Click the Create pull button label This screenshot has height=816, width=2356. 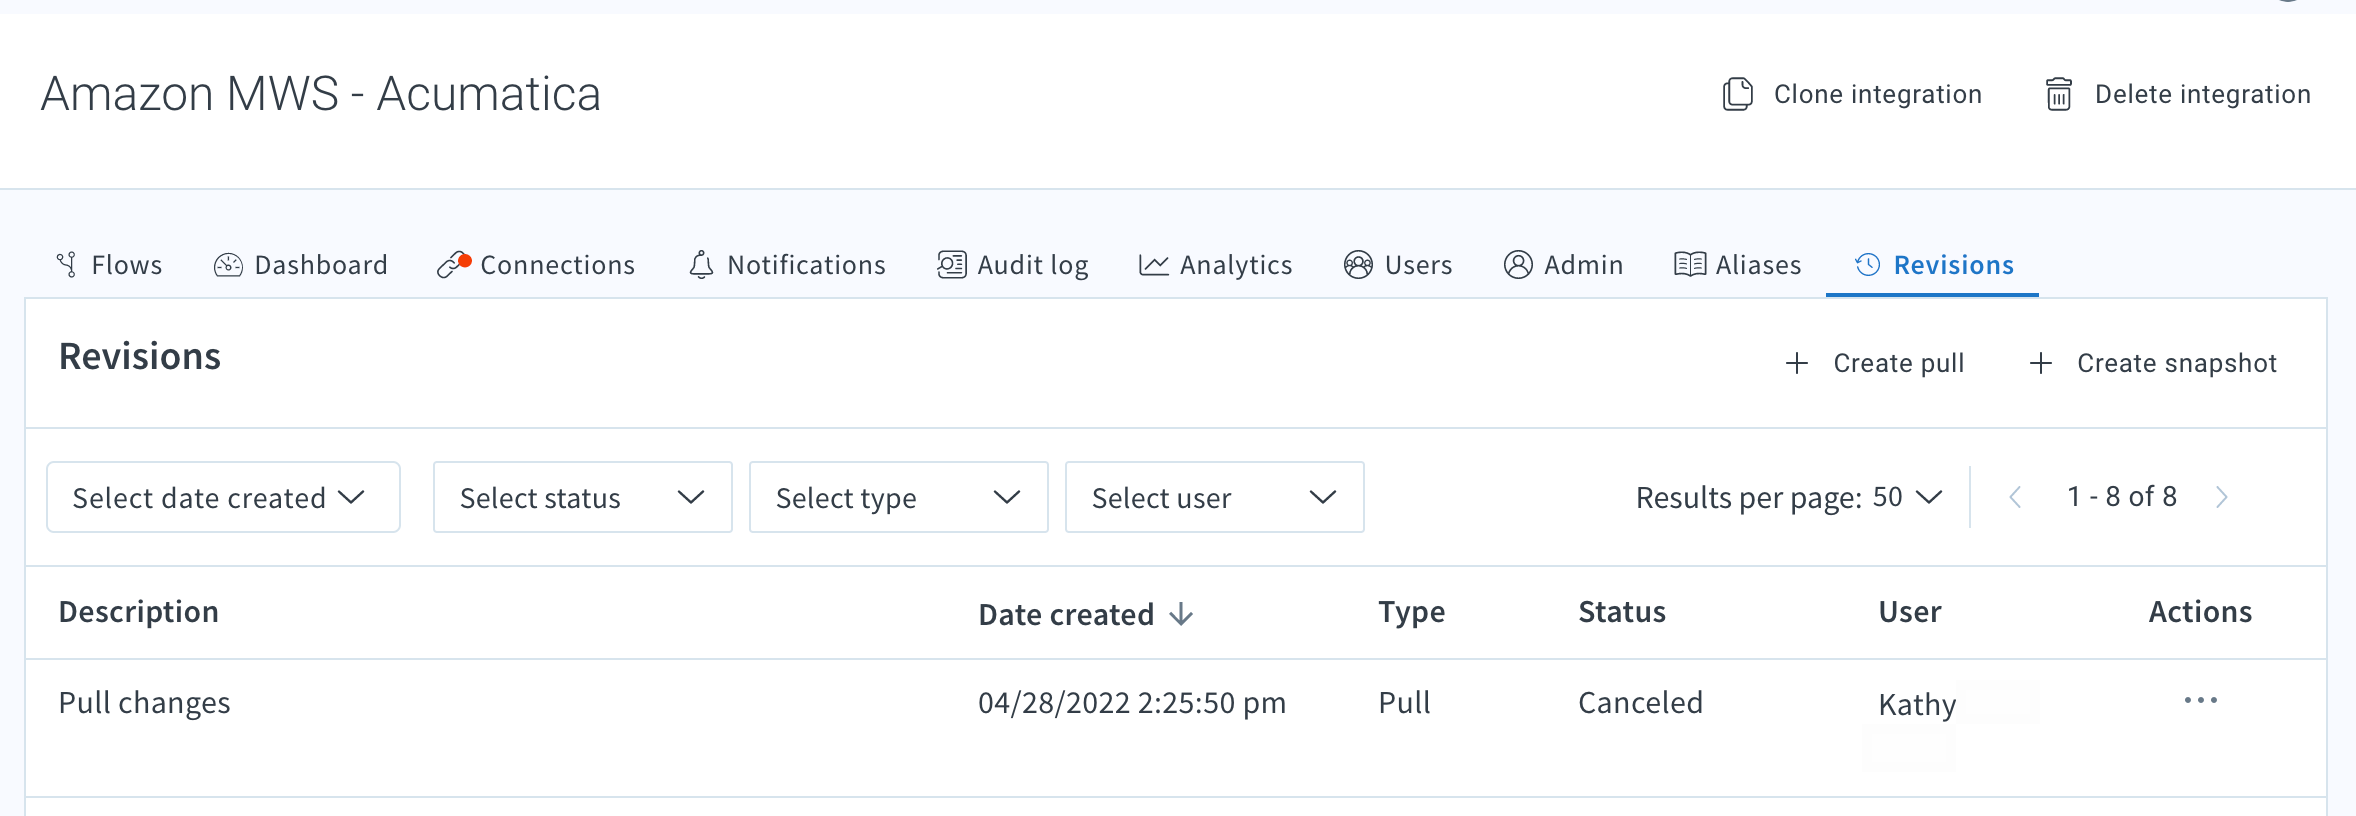pyautogui.click(x=1899, y=363)
